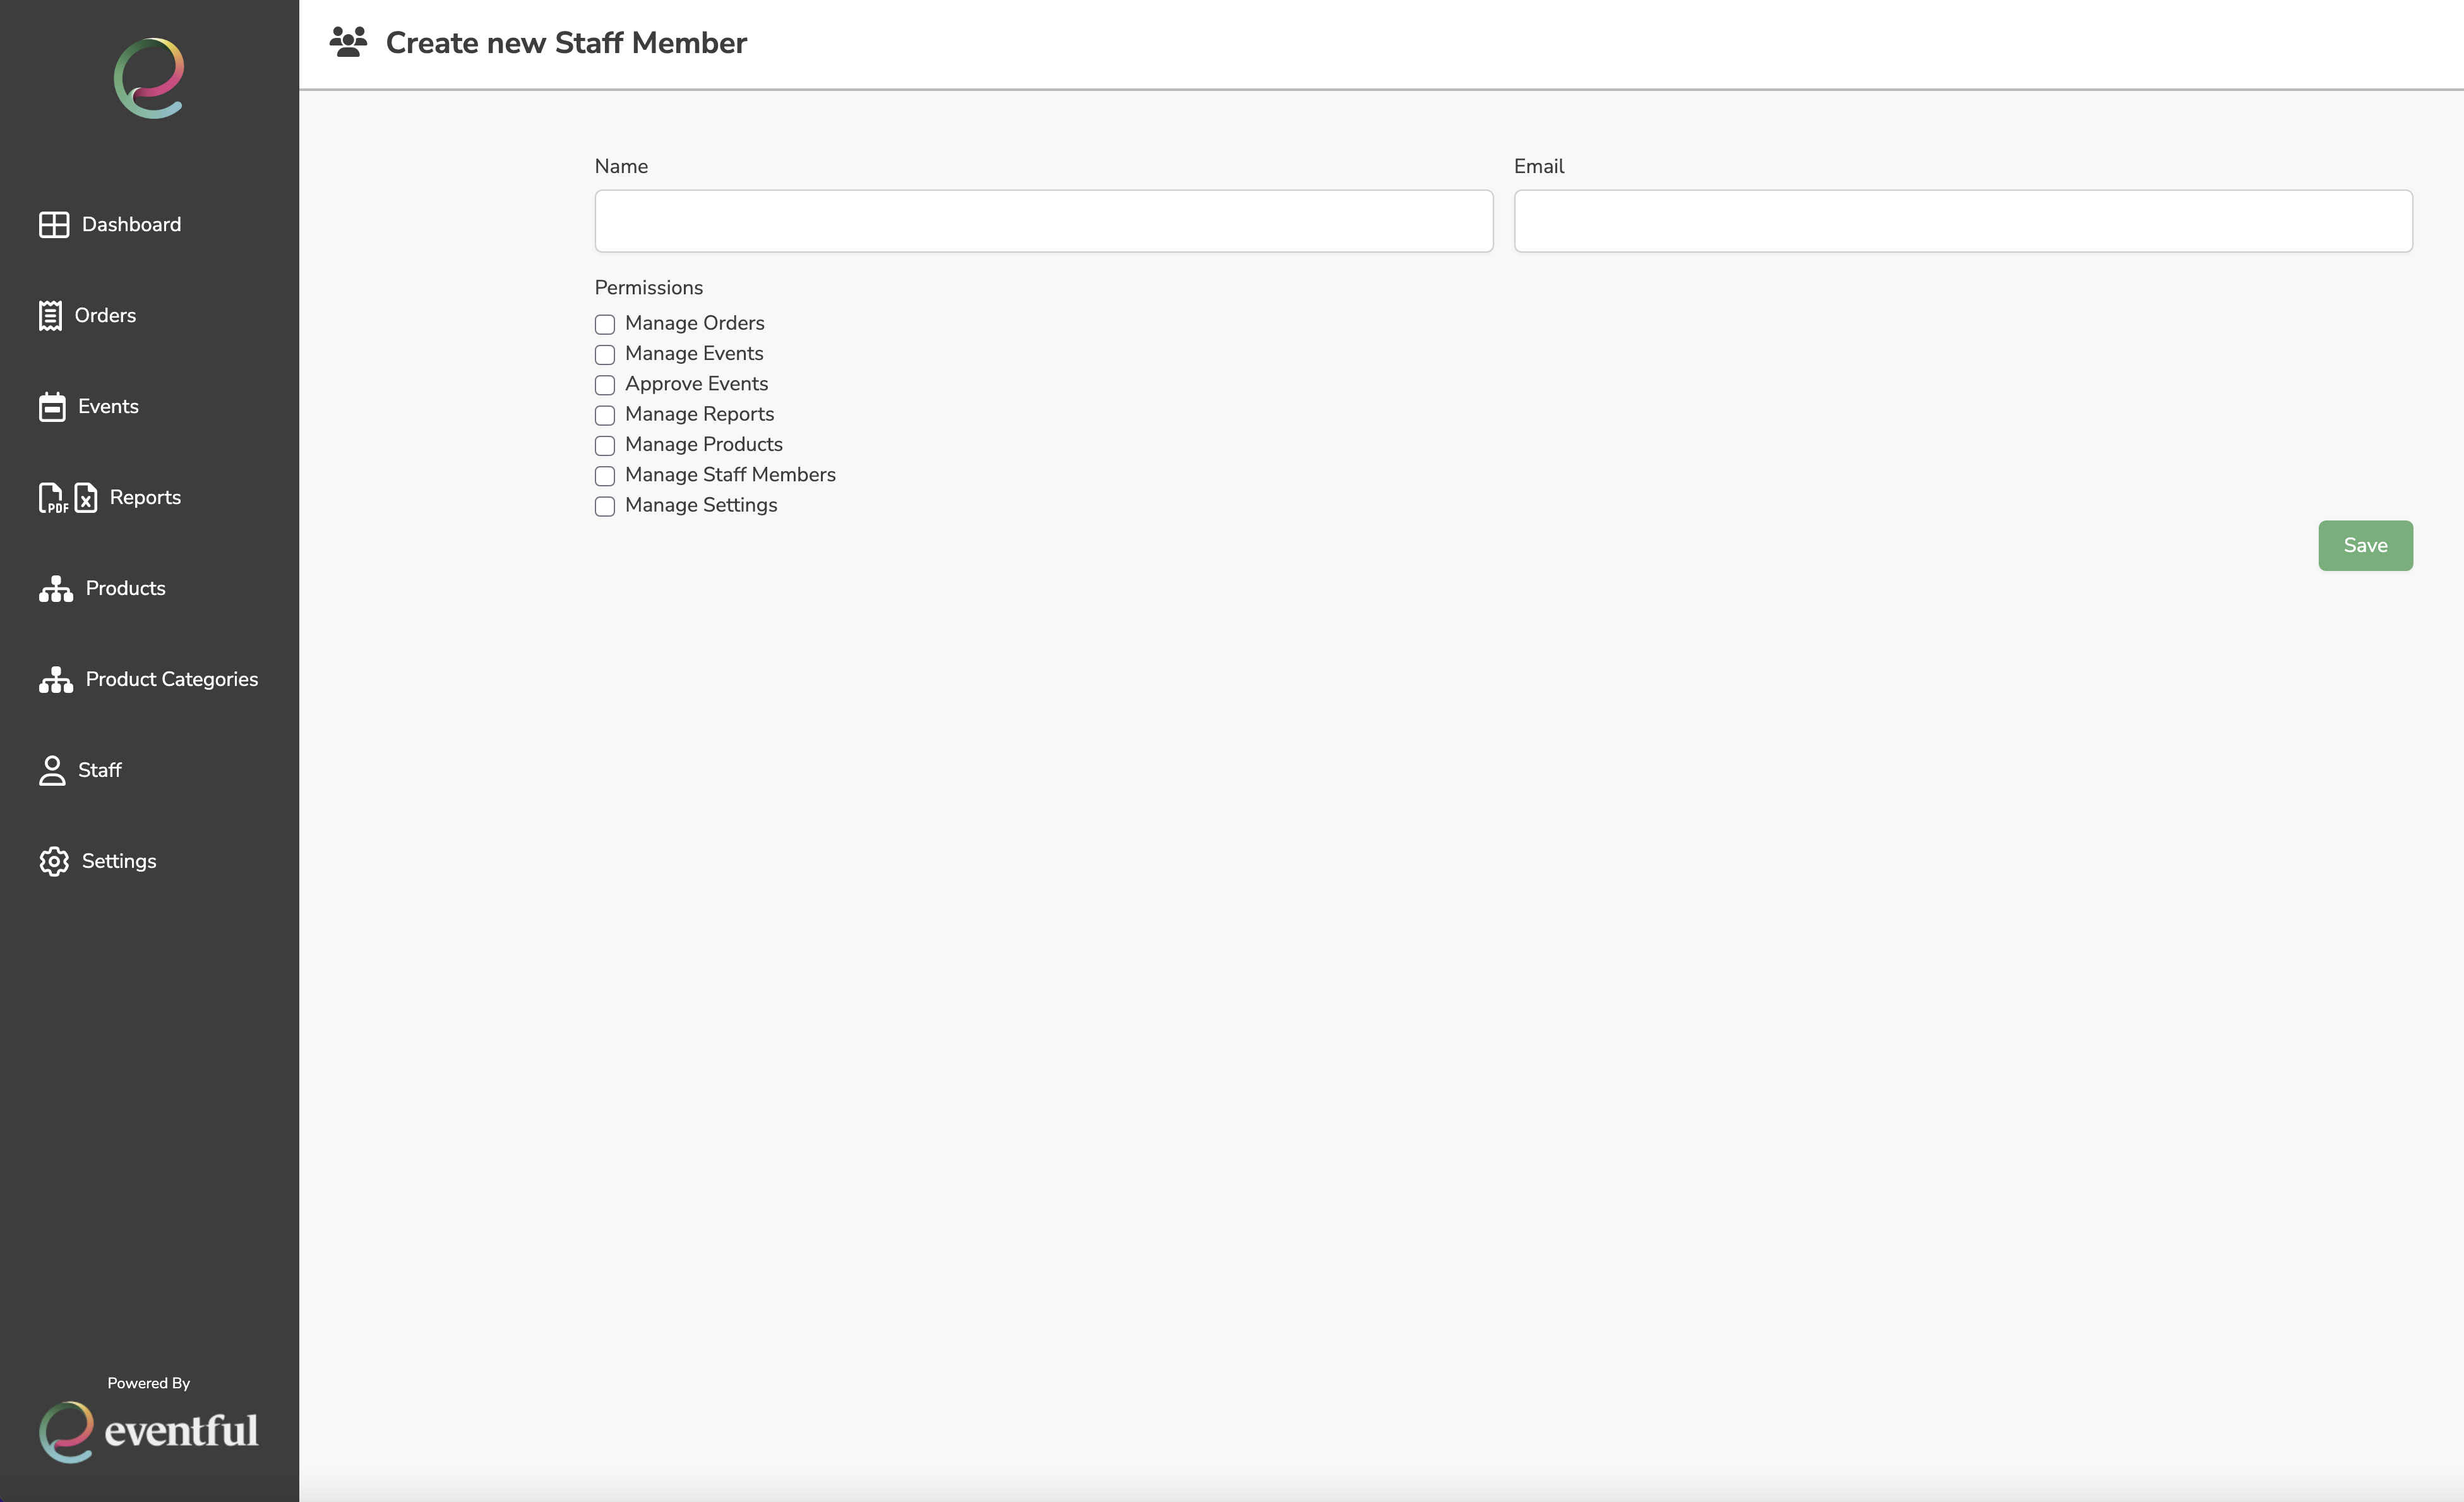This screenshot has height=1502, width=2464.
Task: Click the Orders receipt icon
Action: [x=50, y=316]
